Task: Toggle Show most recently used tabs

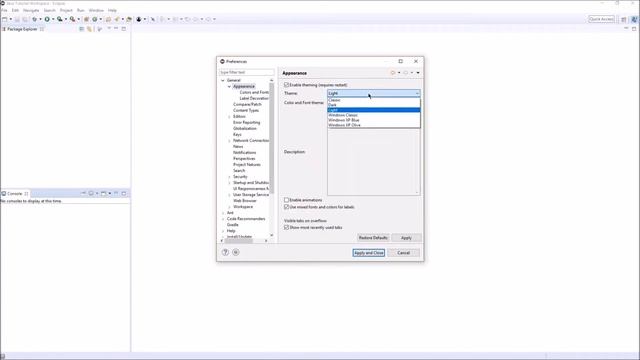Action: (287, 227)
